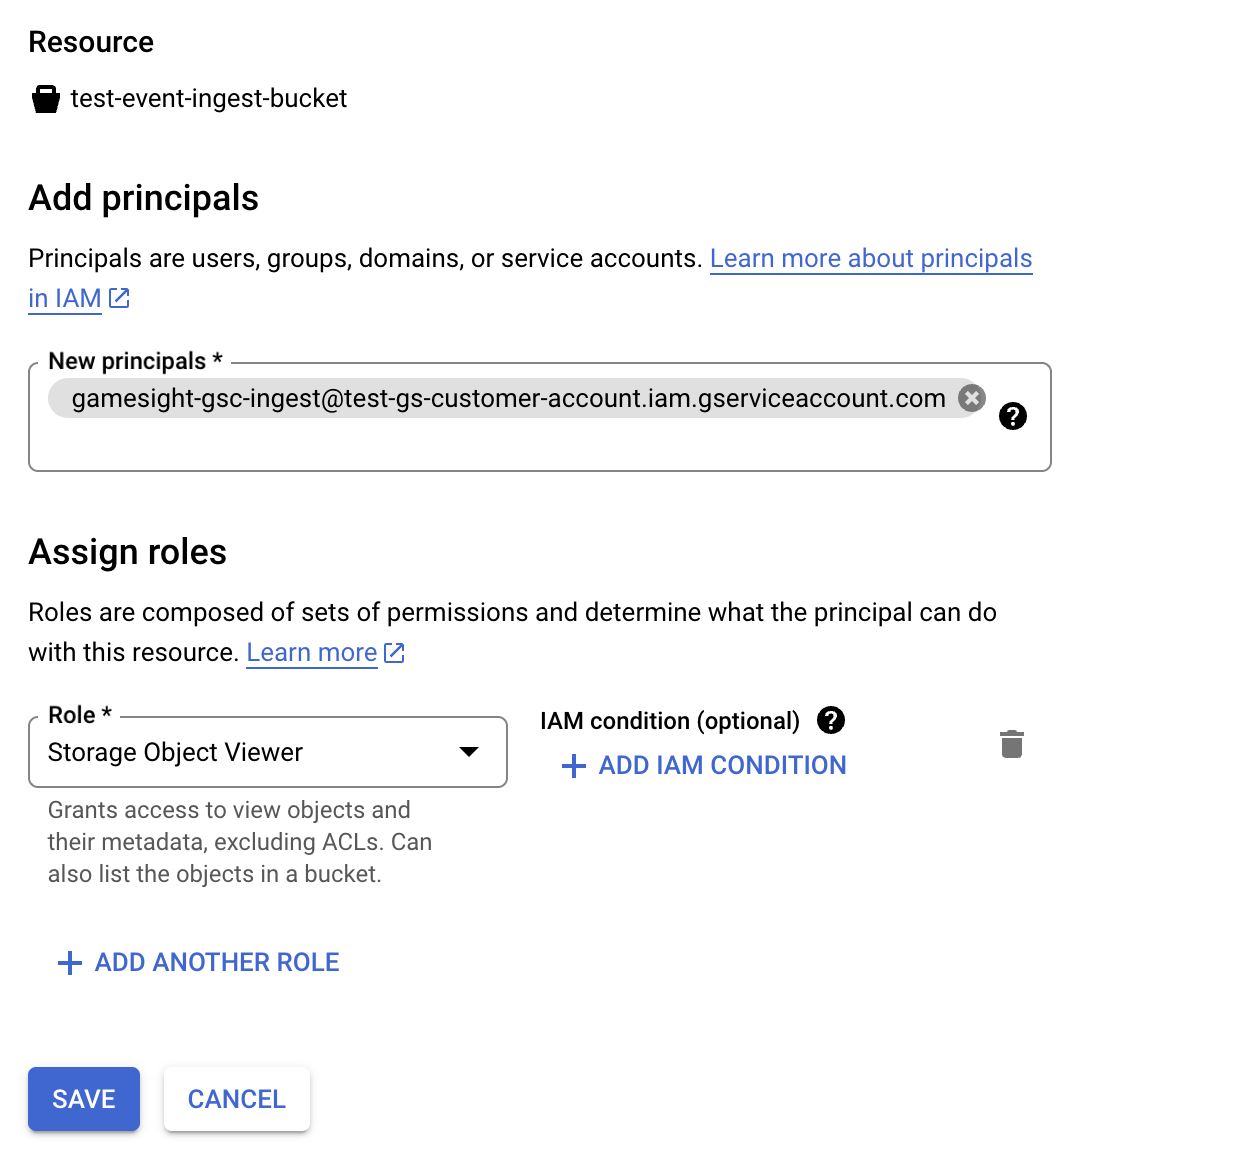Follow the 'Learn more about principals' link
This screenshot has height=1166, width=1238.
click(871, 258)
